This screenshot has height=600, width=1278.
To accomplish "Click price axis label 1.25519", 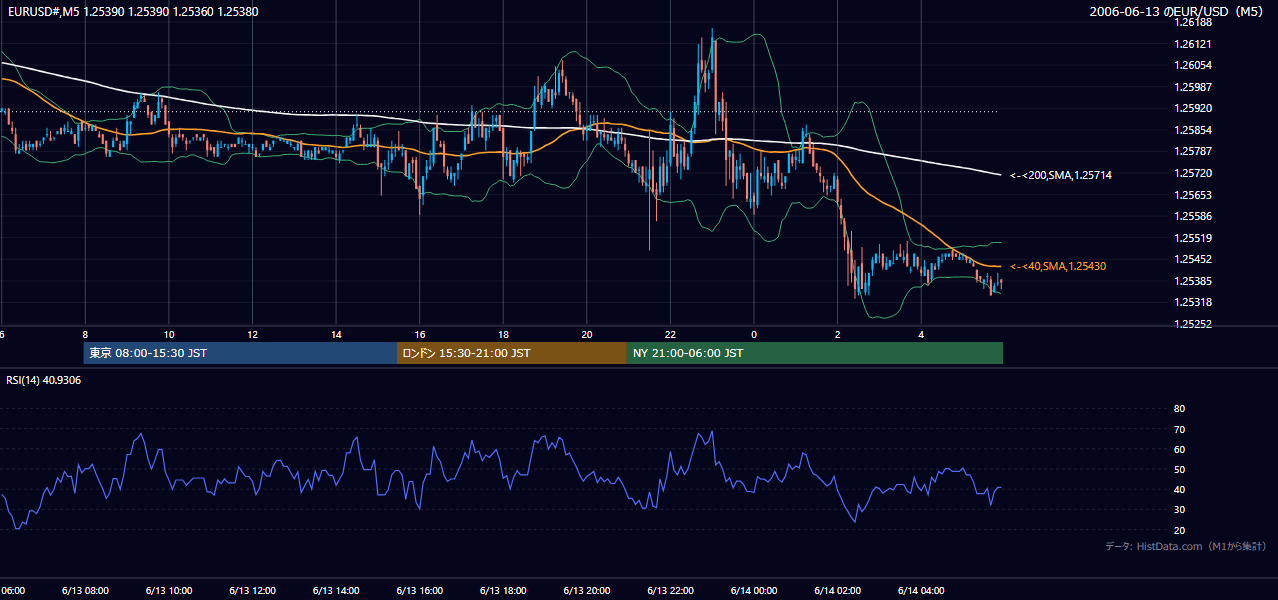I will [x=1193, y=238].
